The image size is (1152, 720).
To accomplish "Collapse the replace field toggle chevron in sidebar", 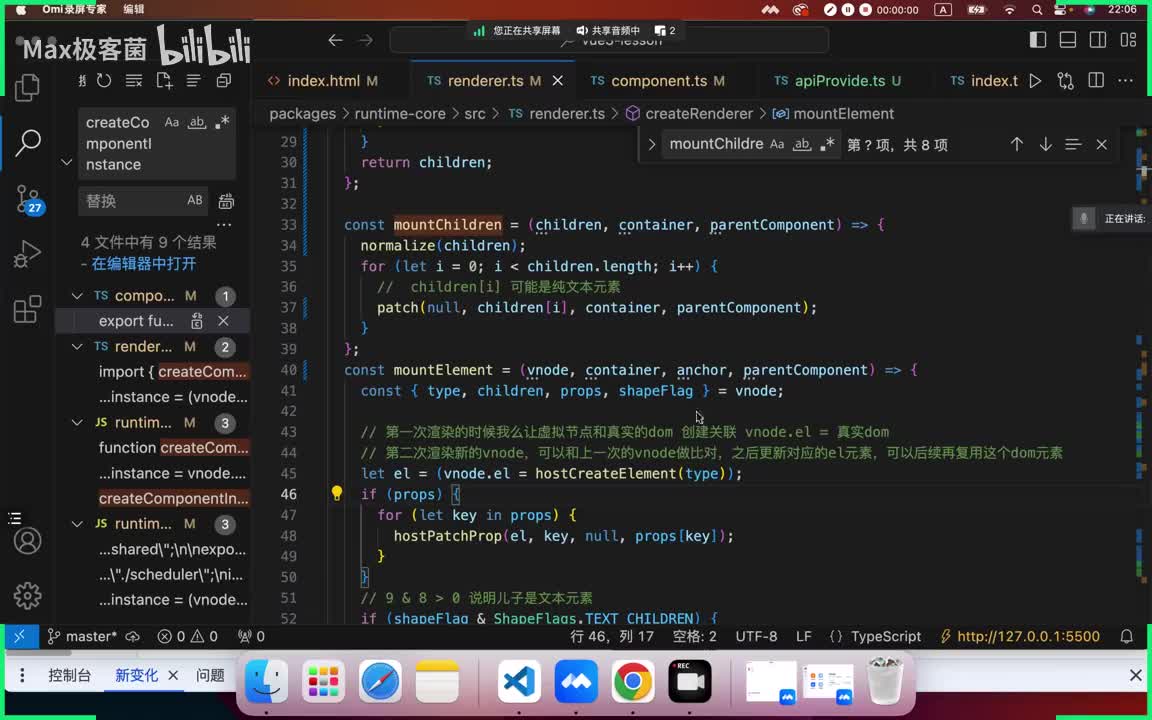I will pos(67,162).
